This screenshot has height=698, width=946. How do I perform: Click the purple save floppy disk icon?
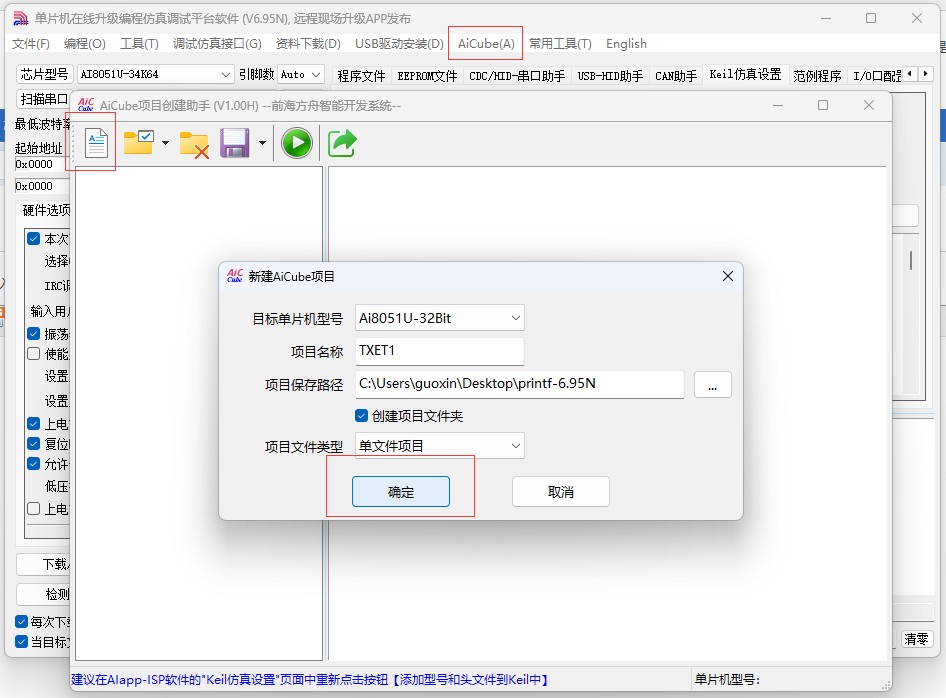coord(235,143)
